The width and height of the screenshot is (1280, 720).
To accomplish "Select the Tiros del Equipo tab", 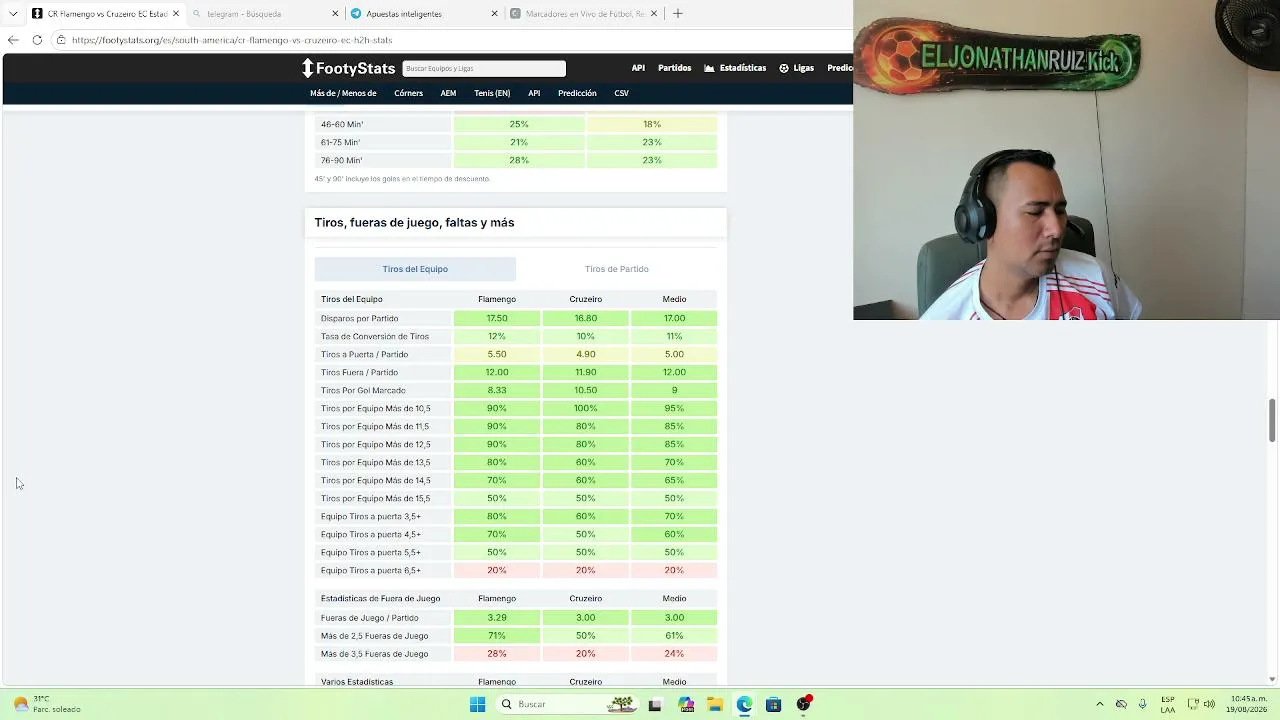I will (415, 269).
